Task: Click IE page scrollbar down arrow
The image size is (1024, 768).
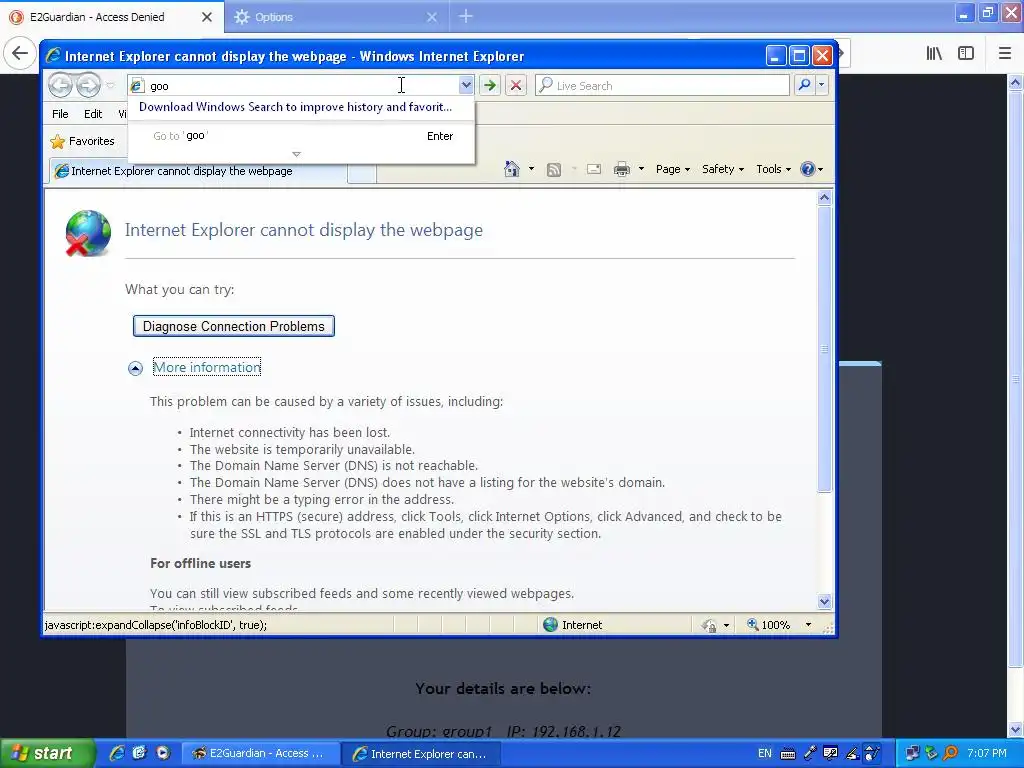Action: point(824,601)
